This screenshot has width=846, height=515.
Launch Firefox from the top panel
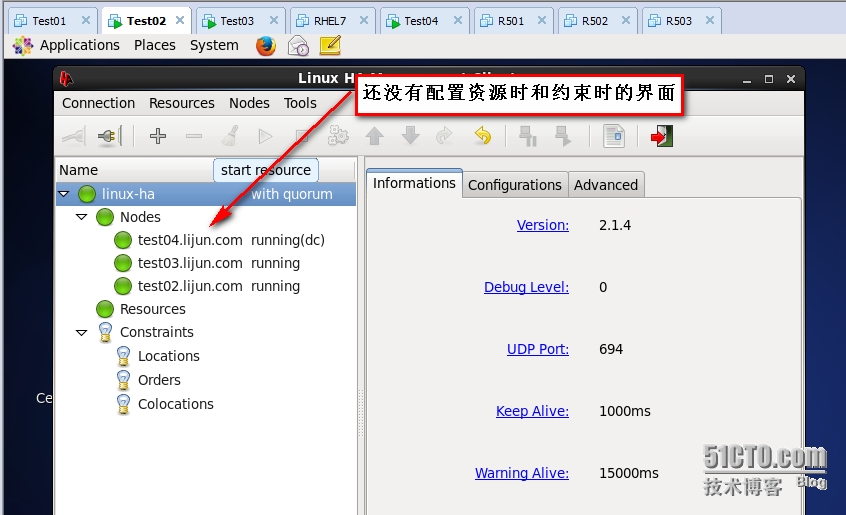click(x=265, y=46)
